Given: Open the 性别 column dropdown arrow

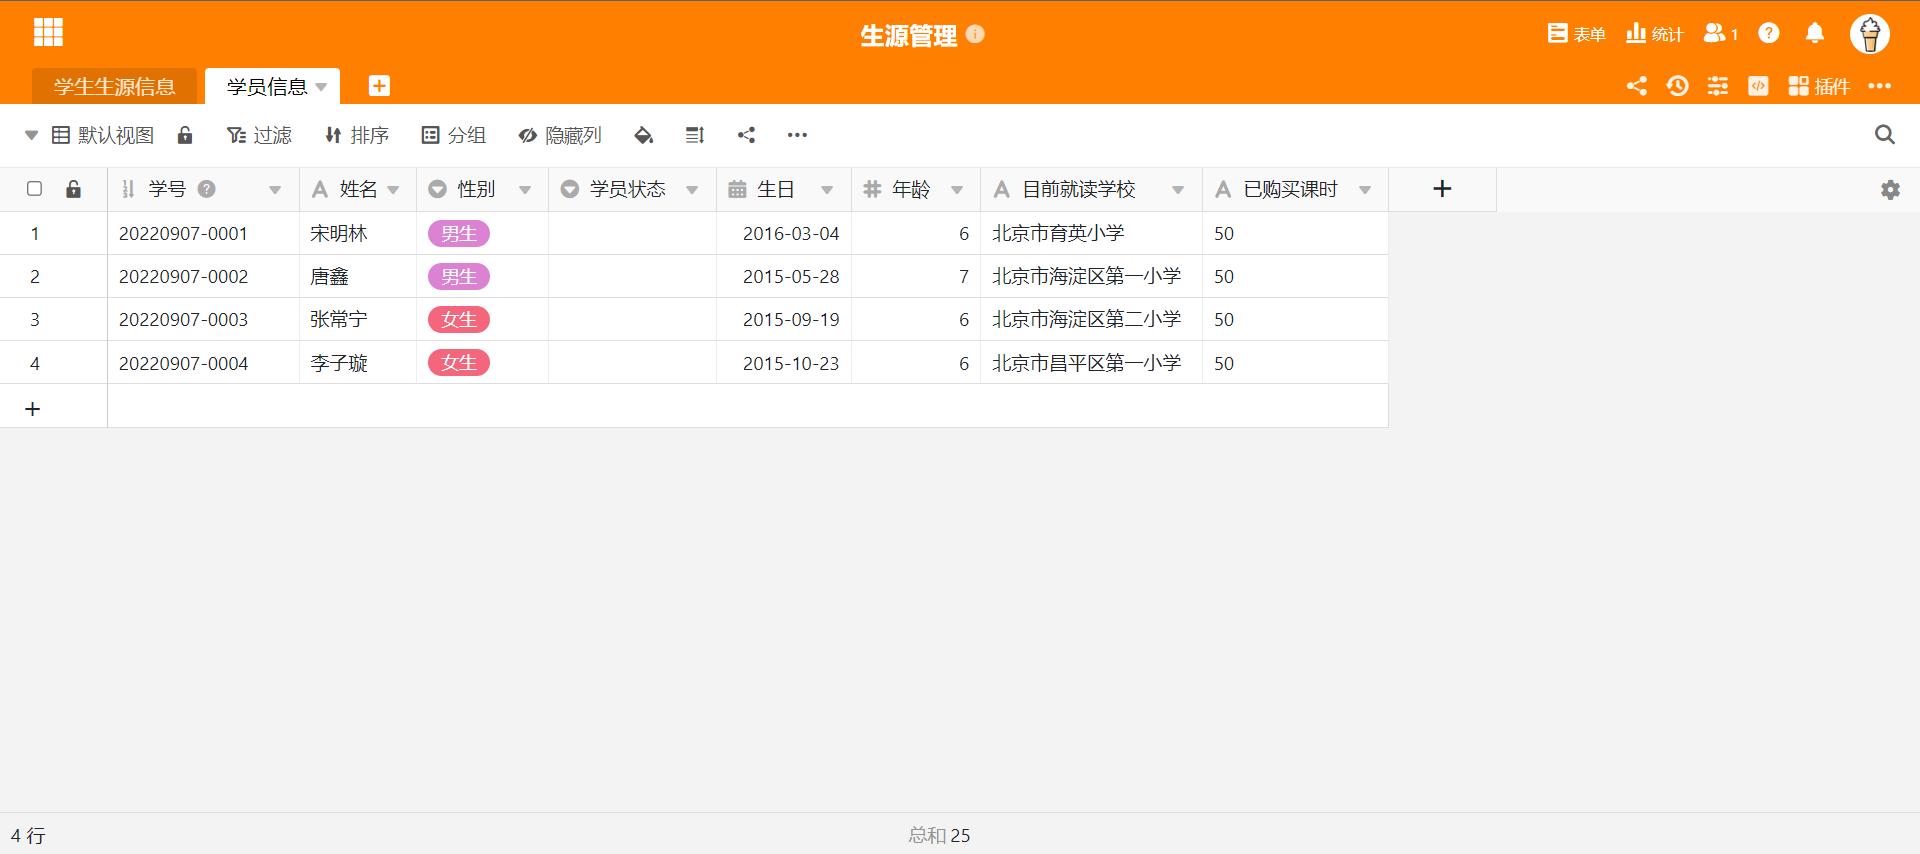Looking at the screenshot, I should pyautogui.click(x=525, y=190).
